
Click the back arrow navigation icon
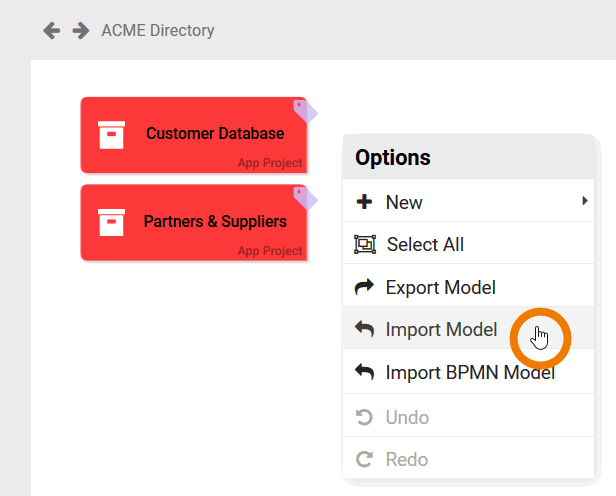[52, 31]
